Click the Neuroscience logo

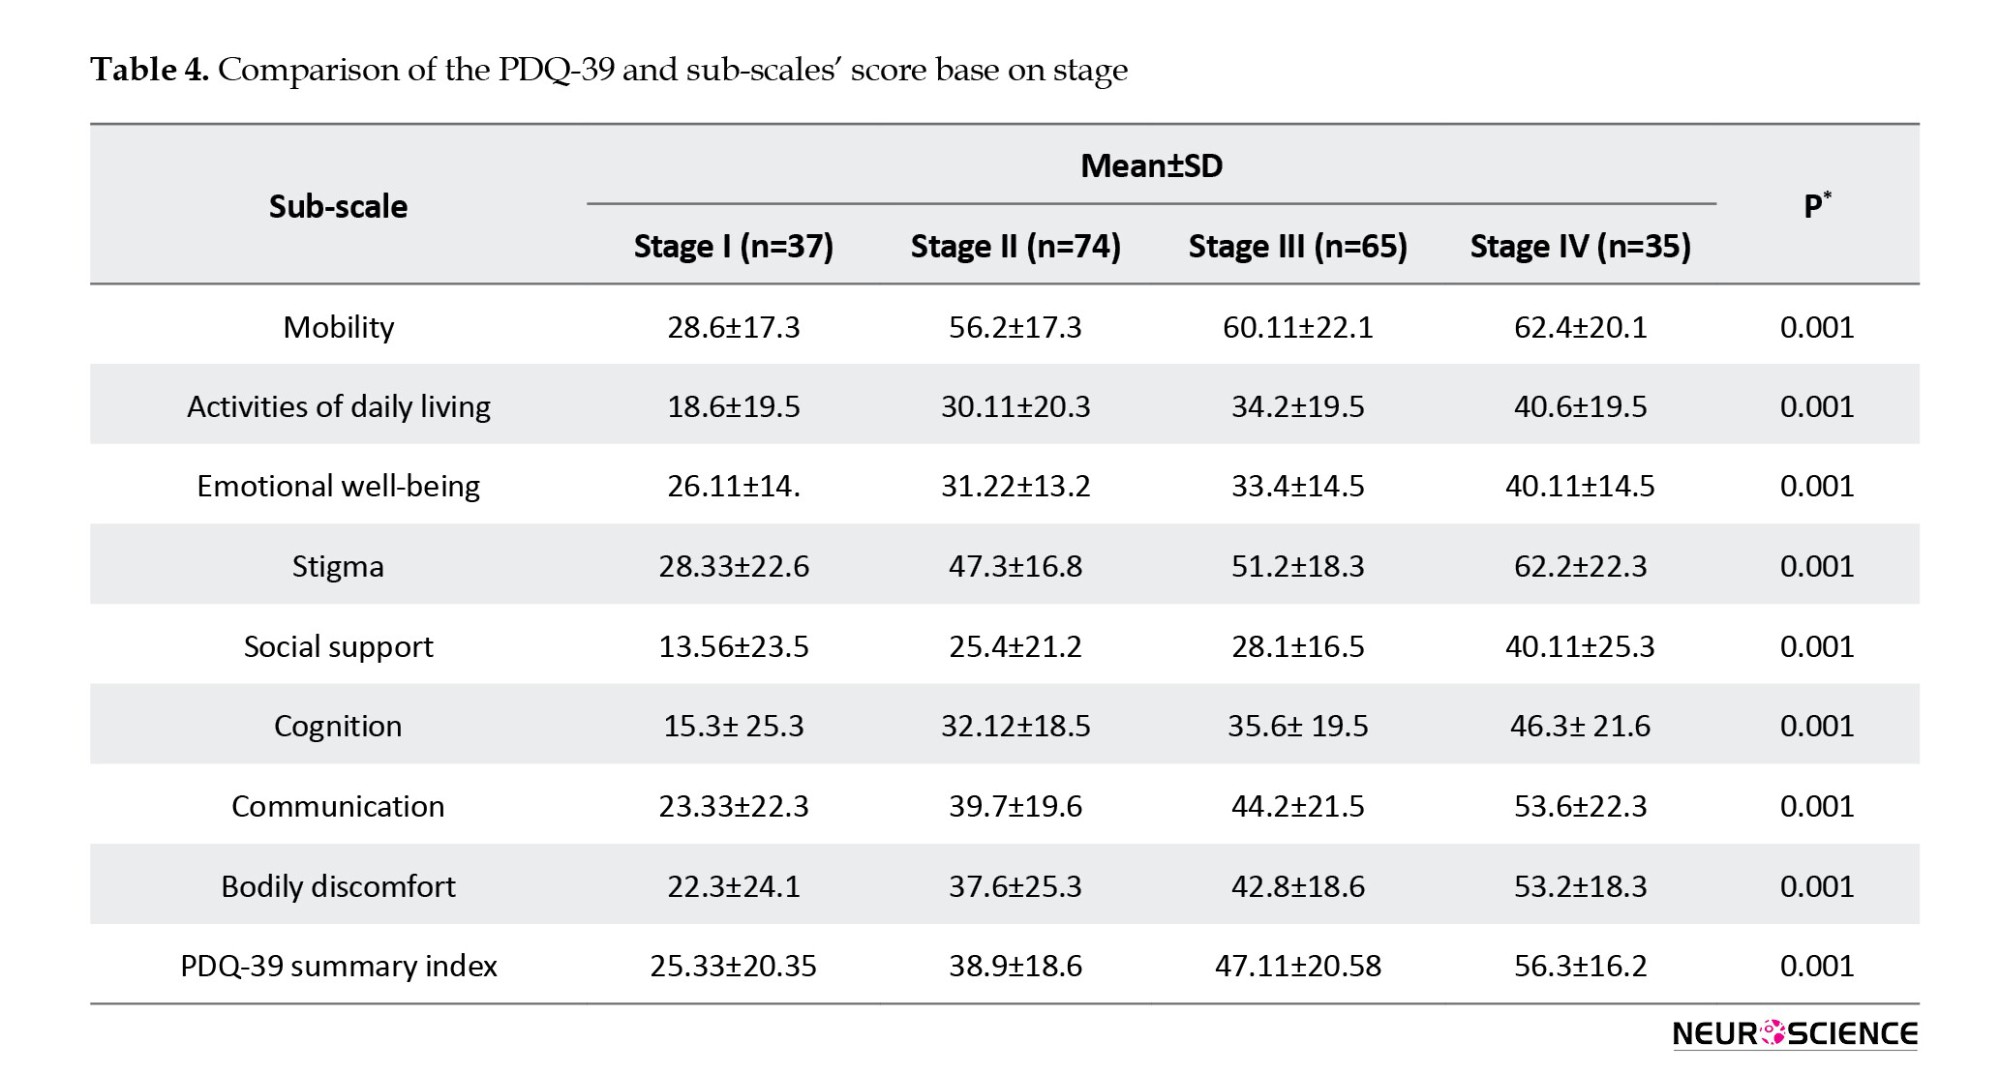point(1794,1033)
